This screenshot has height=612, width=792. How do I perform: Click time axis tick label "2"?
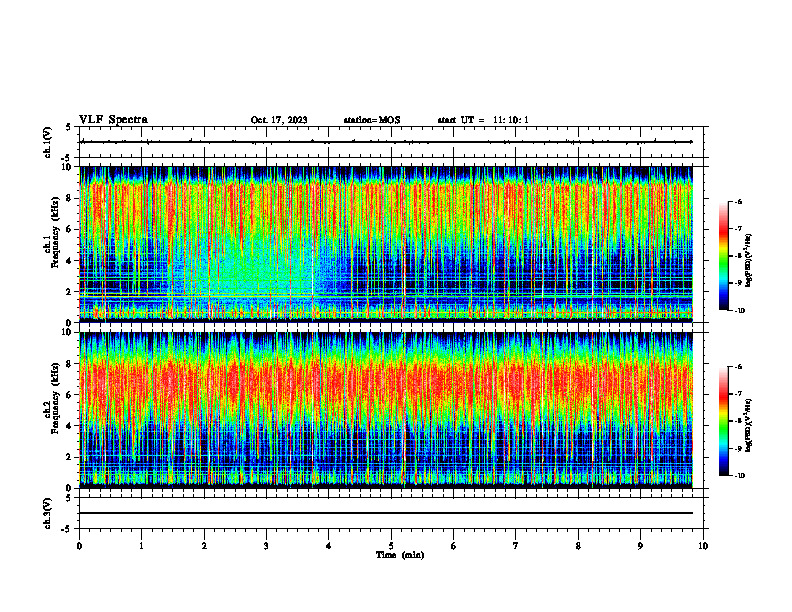pos(204,546)
